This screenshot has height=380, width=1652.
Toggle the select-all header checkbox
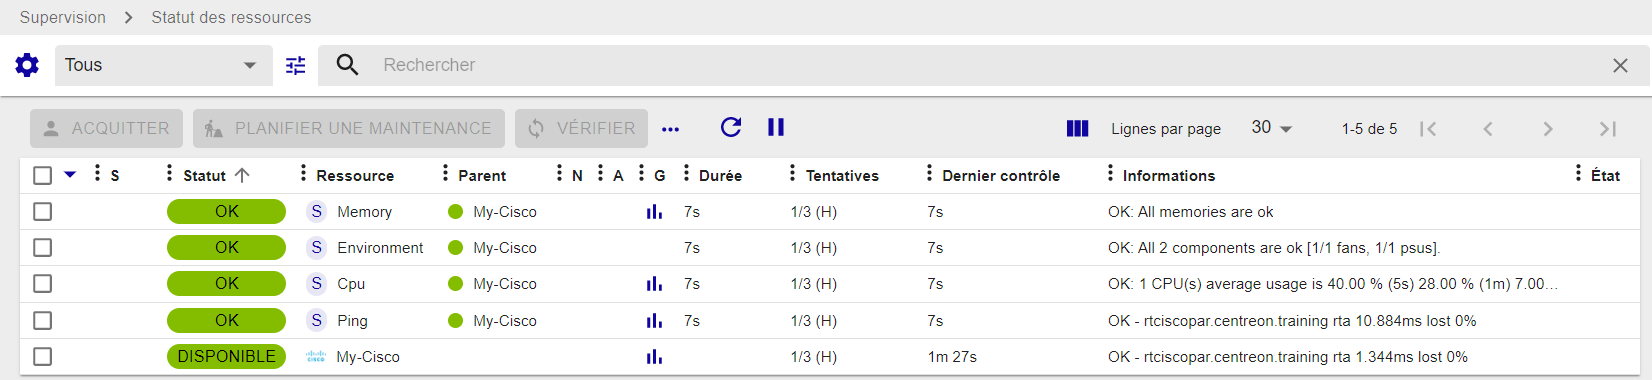42,175
